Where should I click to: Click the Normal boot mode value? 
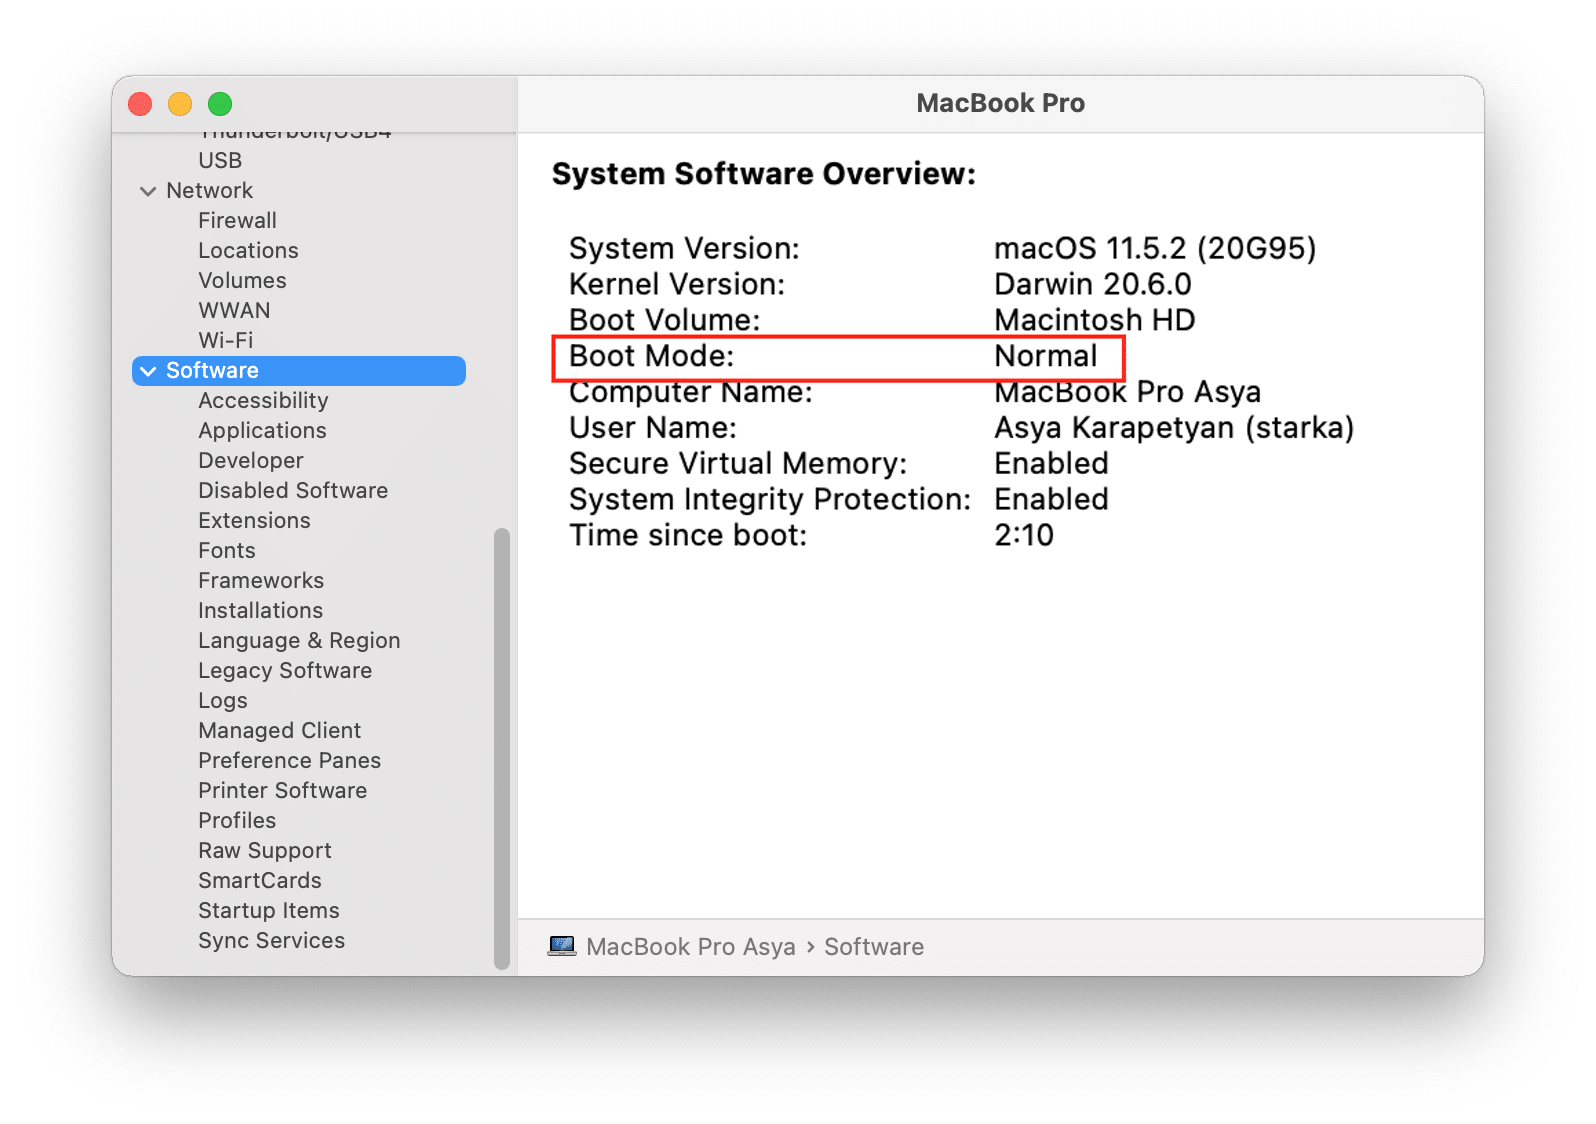[x=1045, y=356]
